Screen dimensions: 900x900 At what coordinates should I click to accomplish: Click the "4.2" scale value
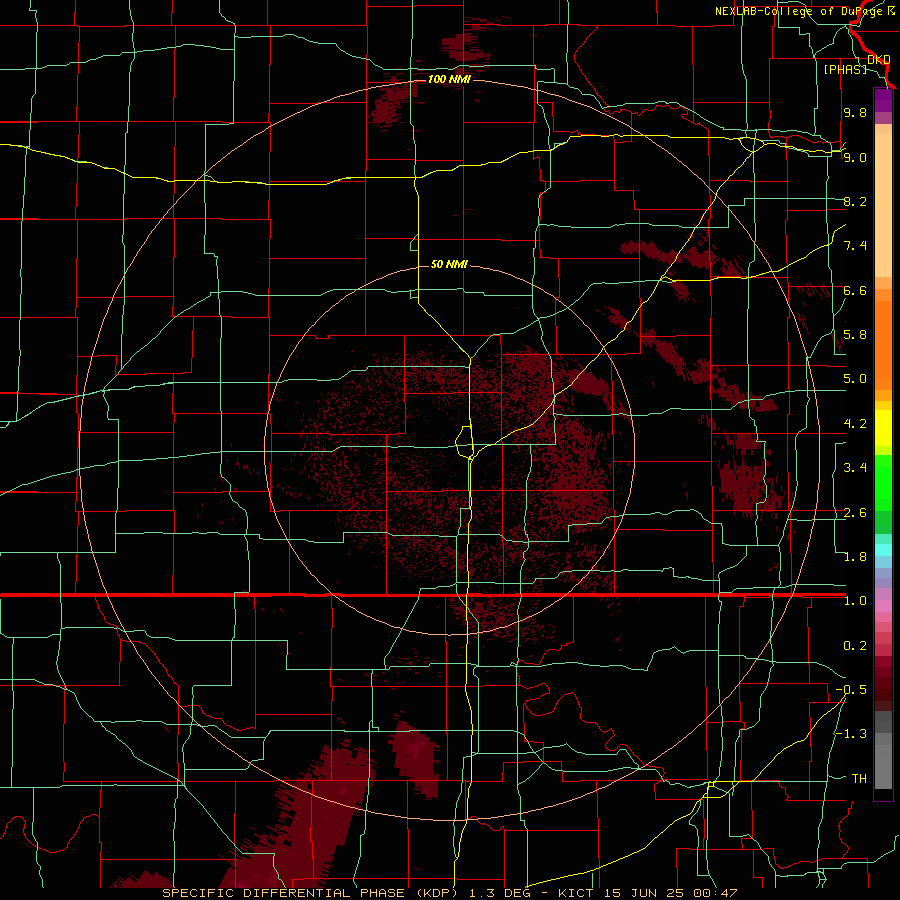pyautogui.click(x=855, y=424)
